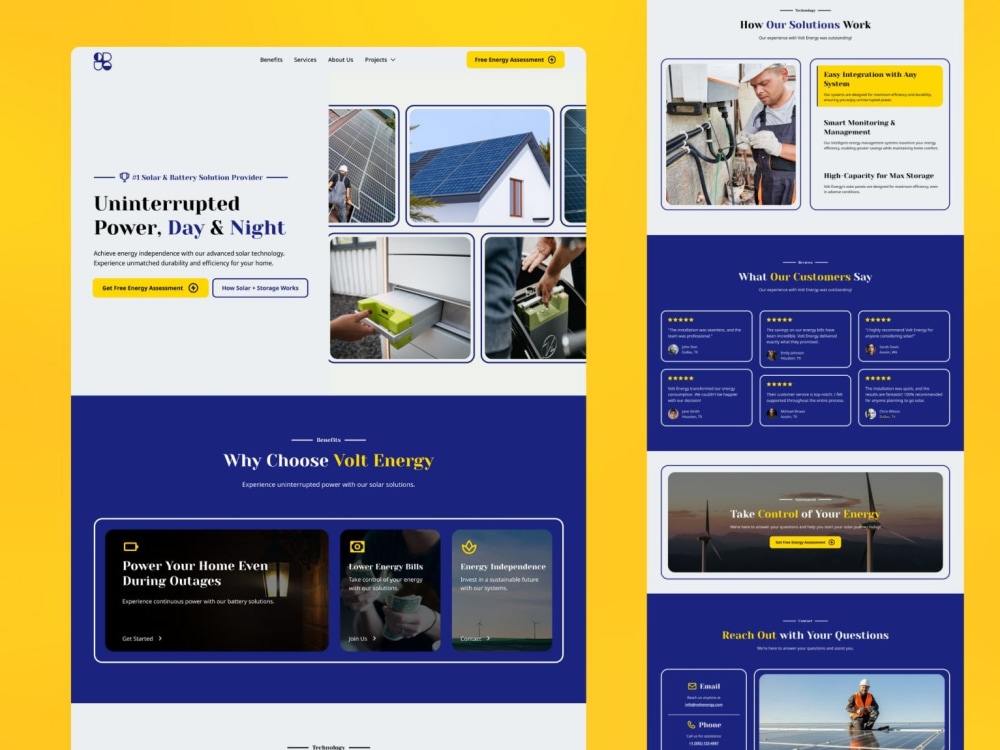
Task: Click money icon on Lower Energy Bills card
Action: coord(357,547)
